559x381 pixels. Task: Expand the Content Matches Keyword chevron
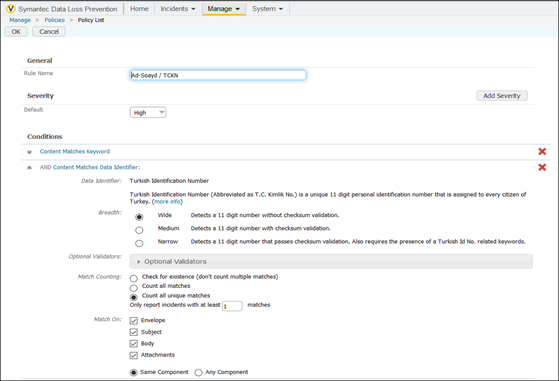[29, 152]
